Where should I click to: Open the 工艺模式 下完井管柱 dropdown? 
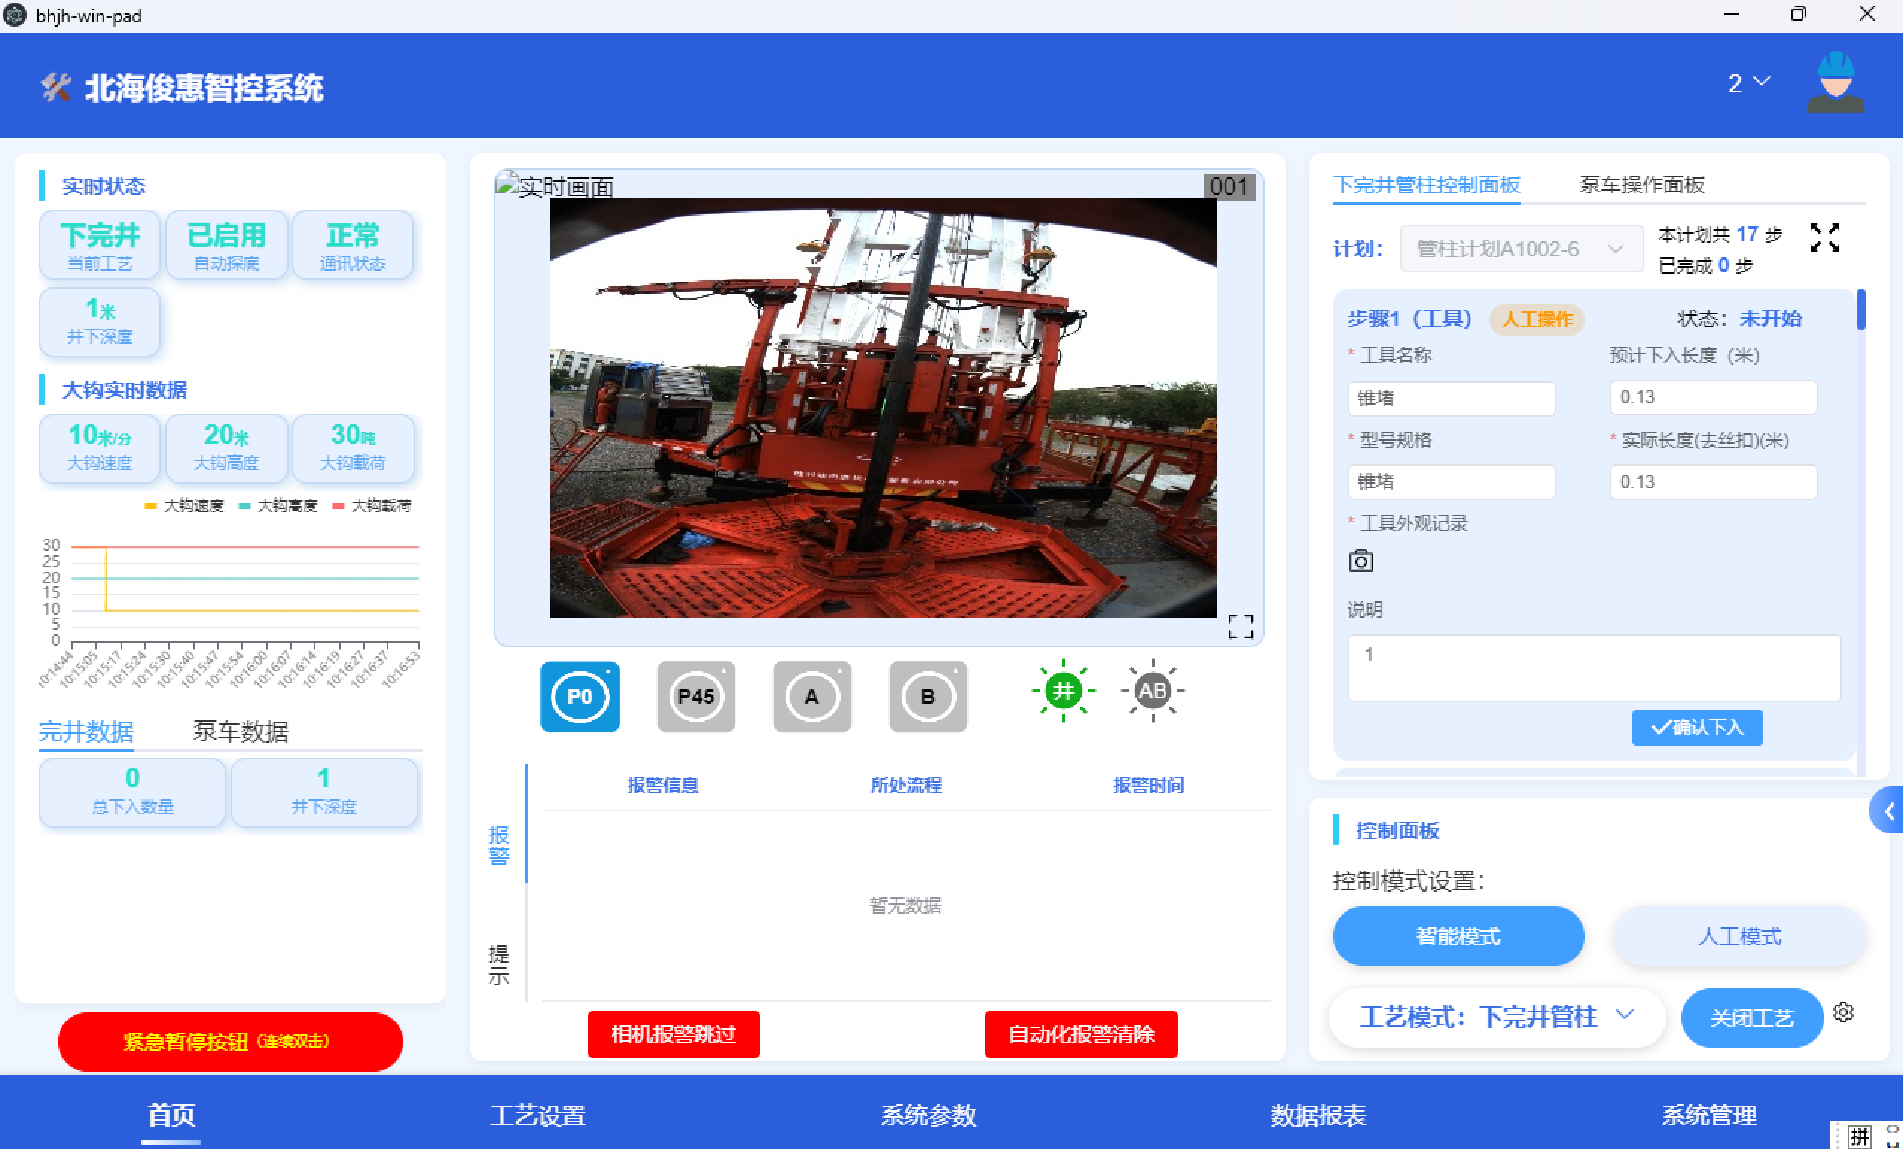tap(1497, 1017)
